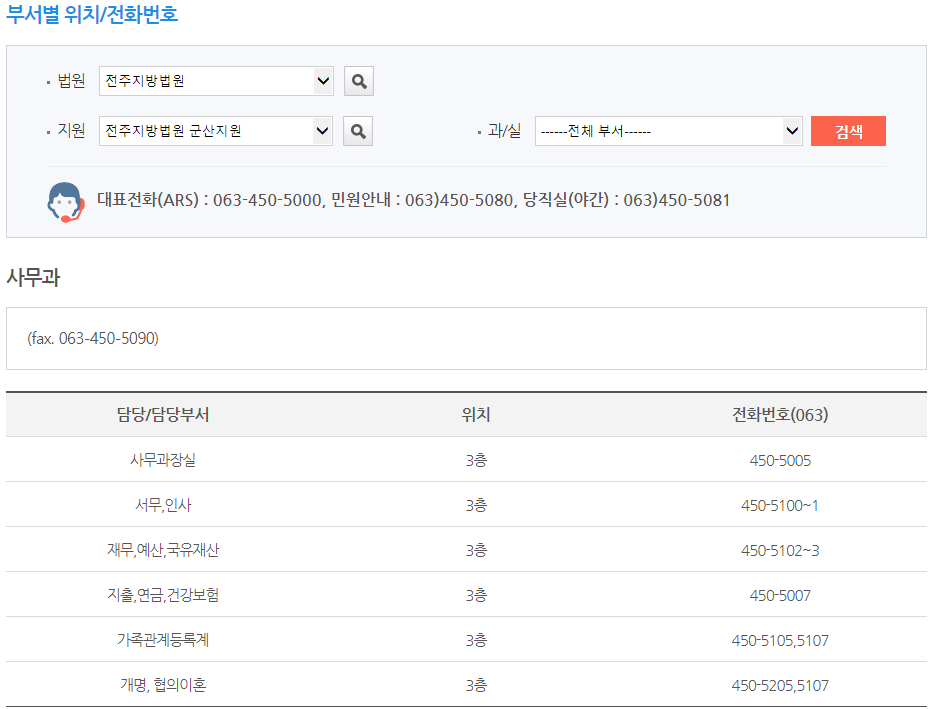Open the 지원 dropdown showing 전주지방법원 군산지원

(x=215, y=131)
